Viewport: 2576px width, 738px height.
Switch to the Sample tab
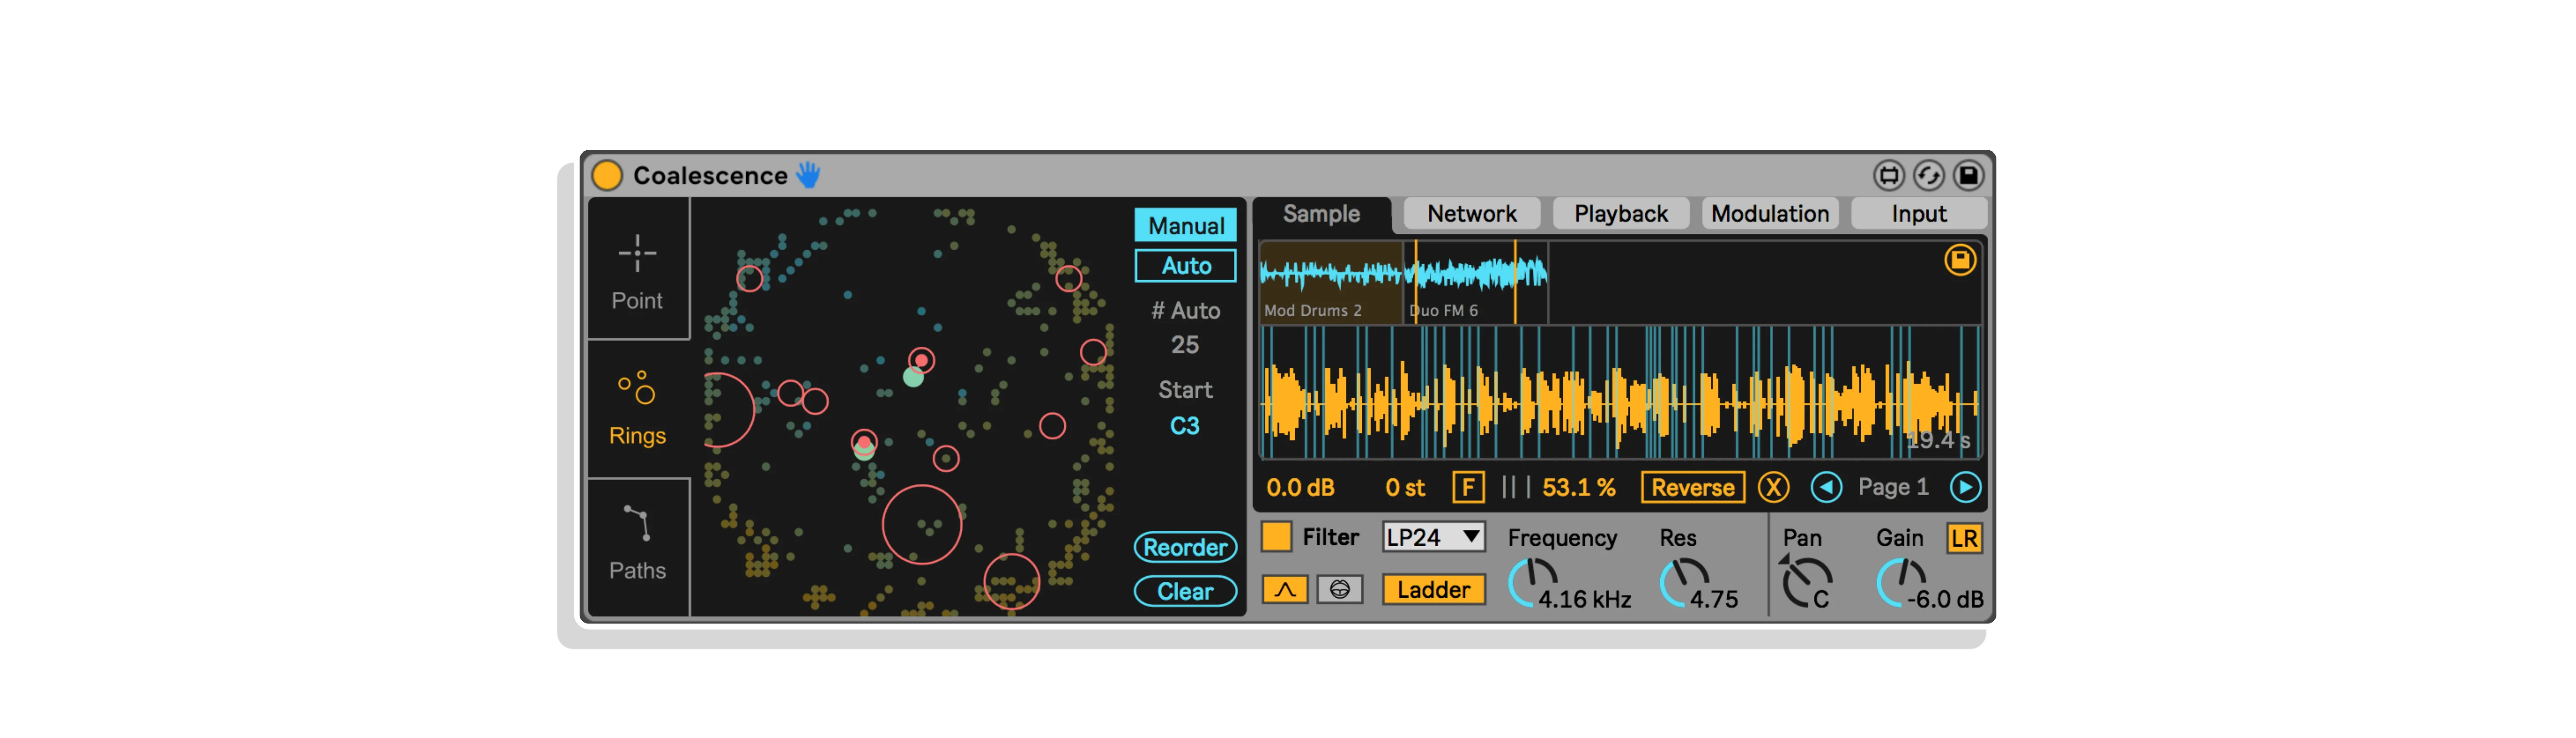pos(1321,214)
